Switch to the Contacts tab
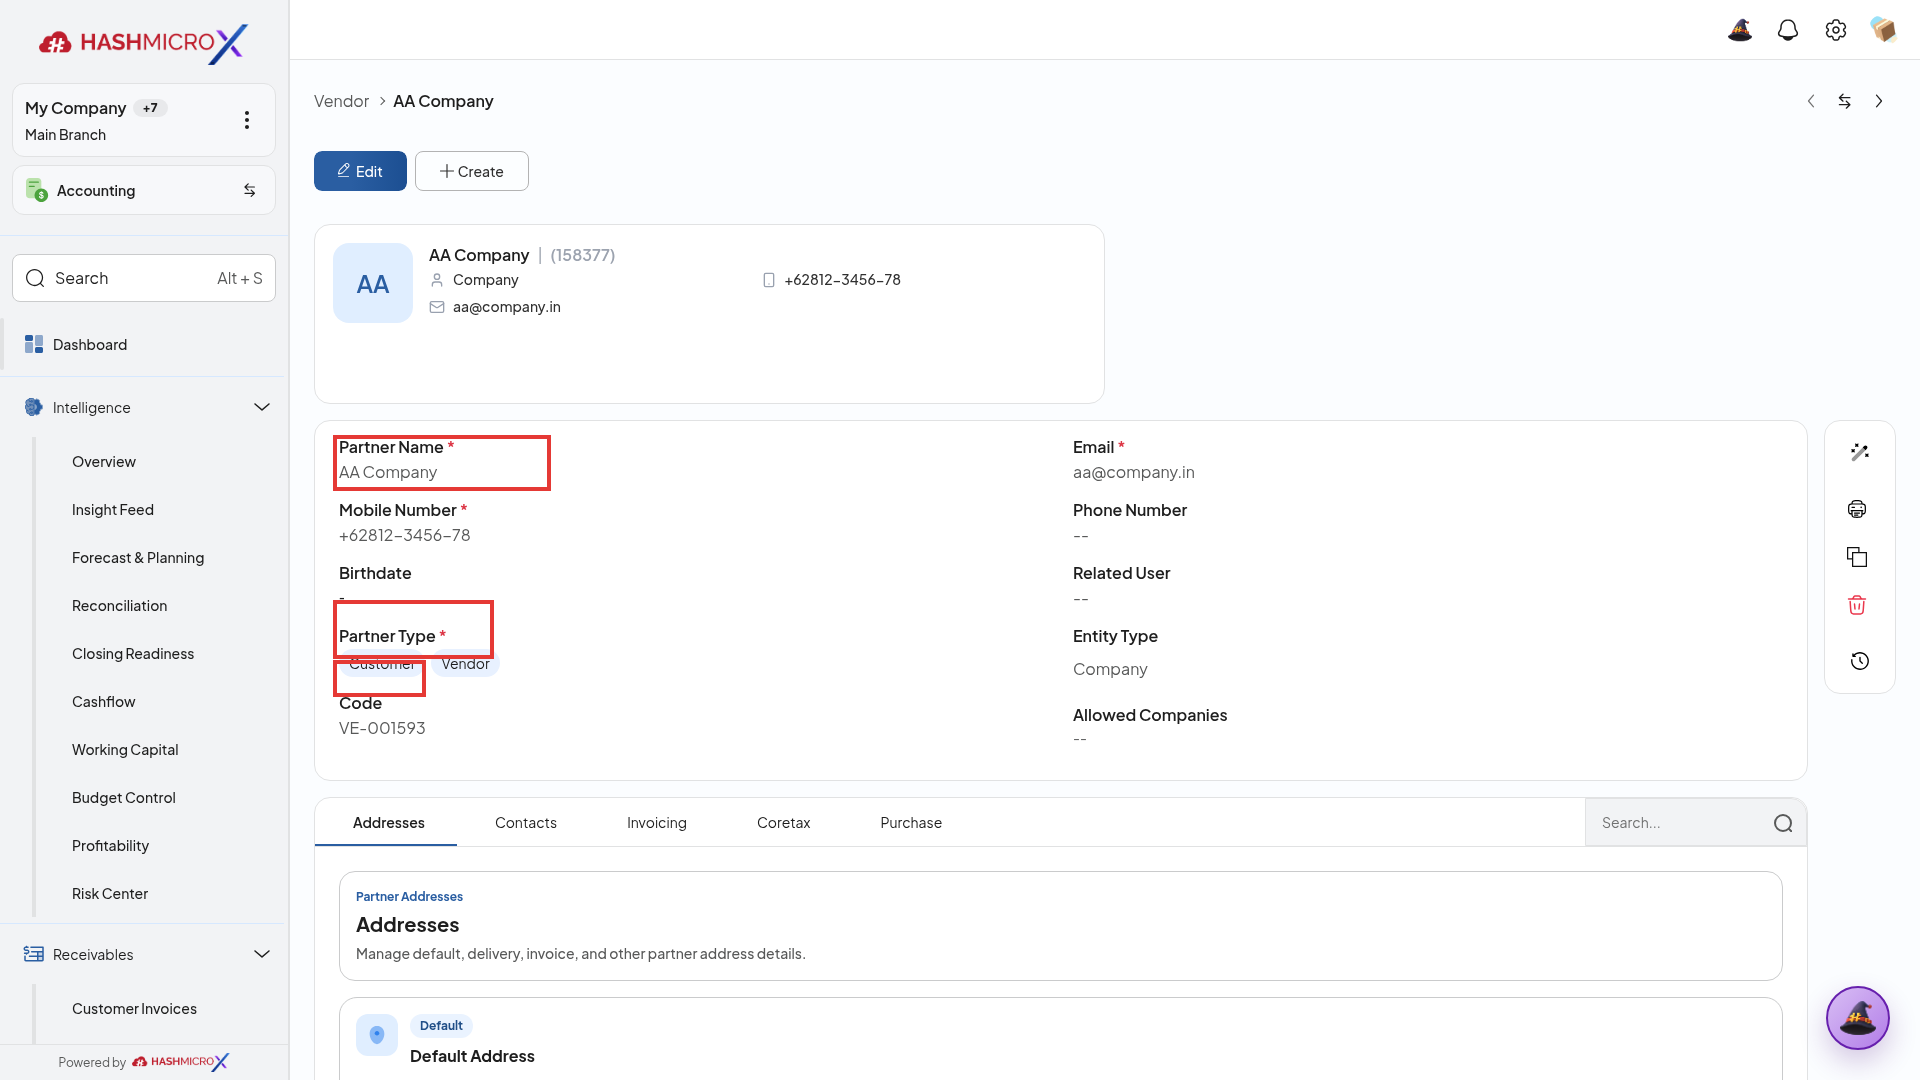 coord(526,823)
